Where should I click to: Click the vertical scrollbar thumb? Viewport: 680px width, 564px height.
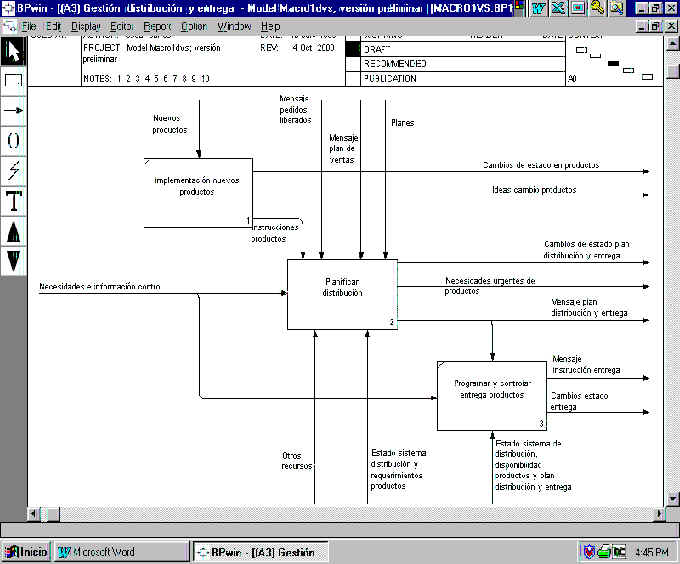click(672, 71)
